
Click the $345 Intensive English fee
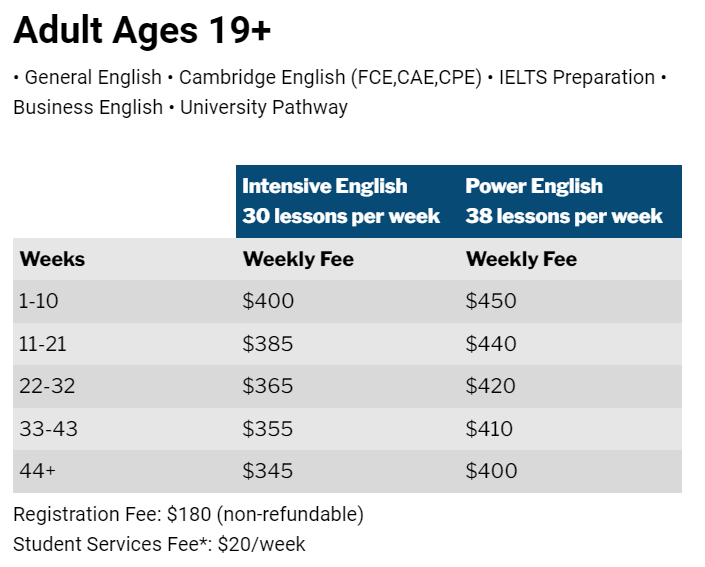pyautogui.click(x=268, y=471)
